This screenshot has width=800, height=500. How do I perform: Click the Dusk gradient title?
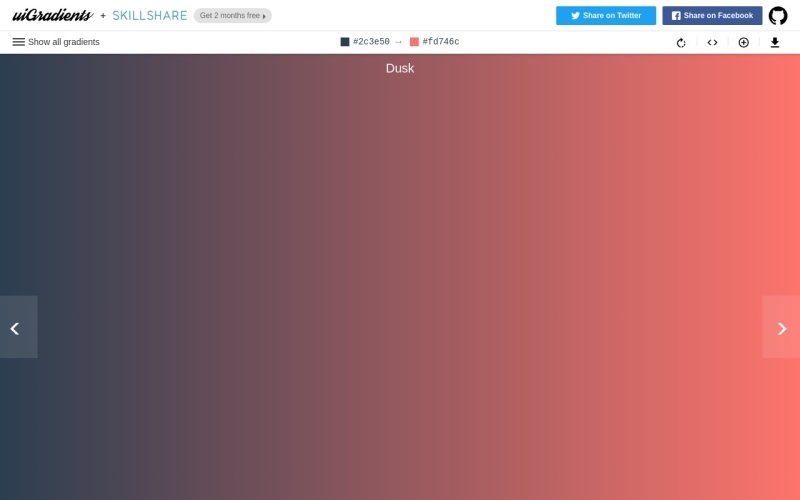click(x=400, y=68)
